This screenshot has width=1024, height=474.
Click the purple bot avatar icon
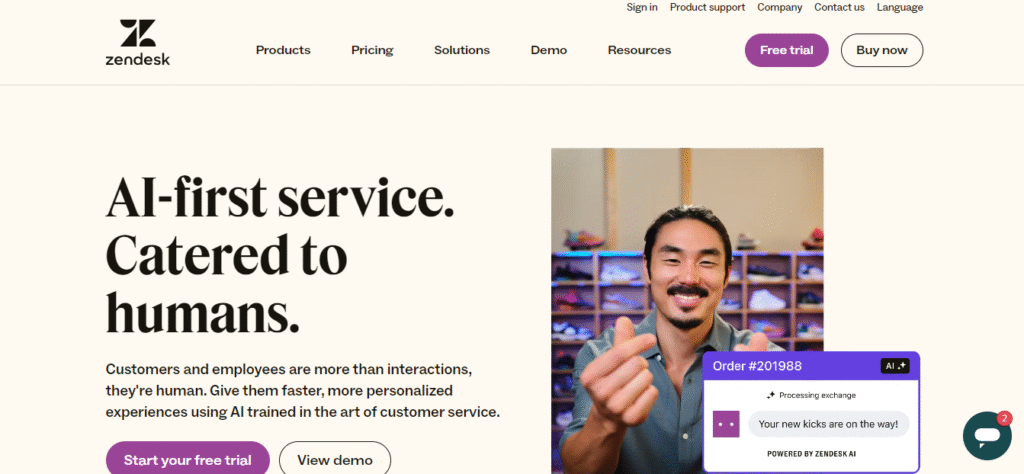[x=726, y=424]
